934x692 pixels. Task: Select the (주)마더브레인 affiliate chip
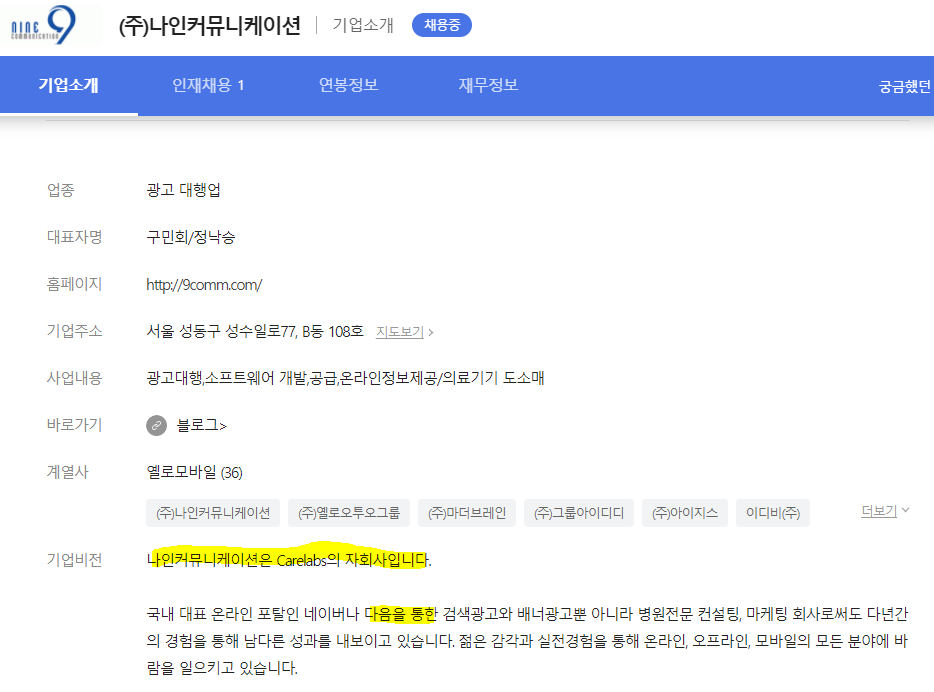click(467, 513)
